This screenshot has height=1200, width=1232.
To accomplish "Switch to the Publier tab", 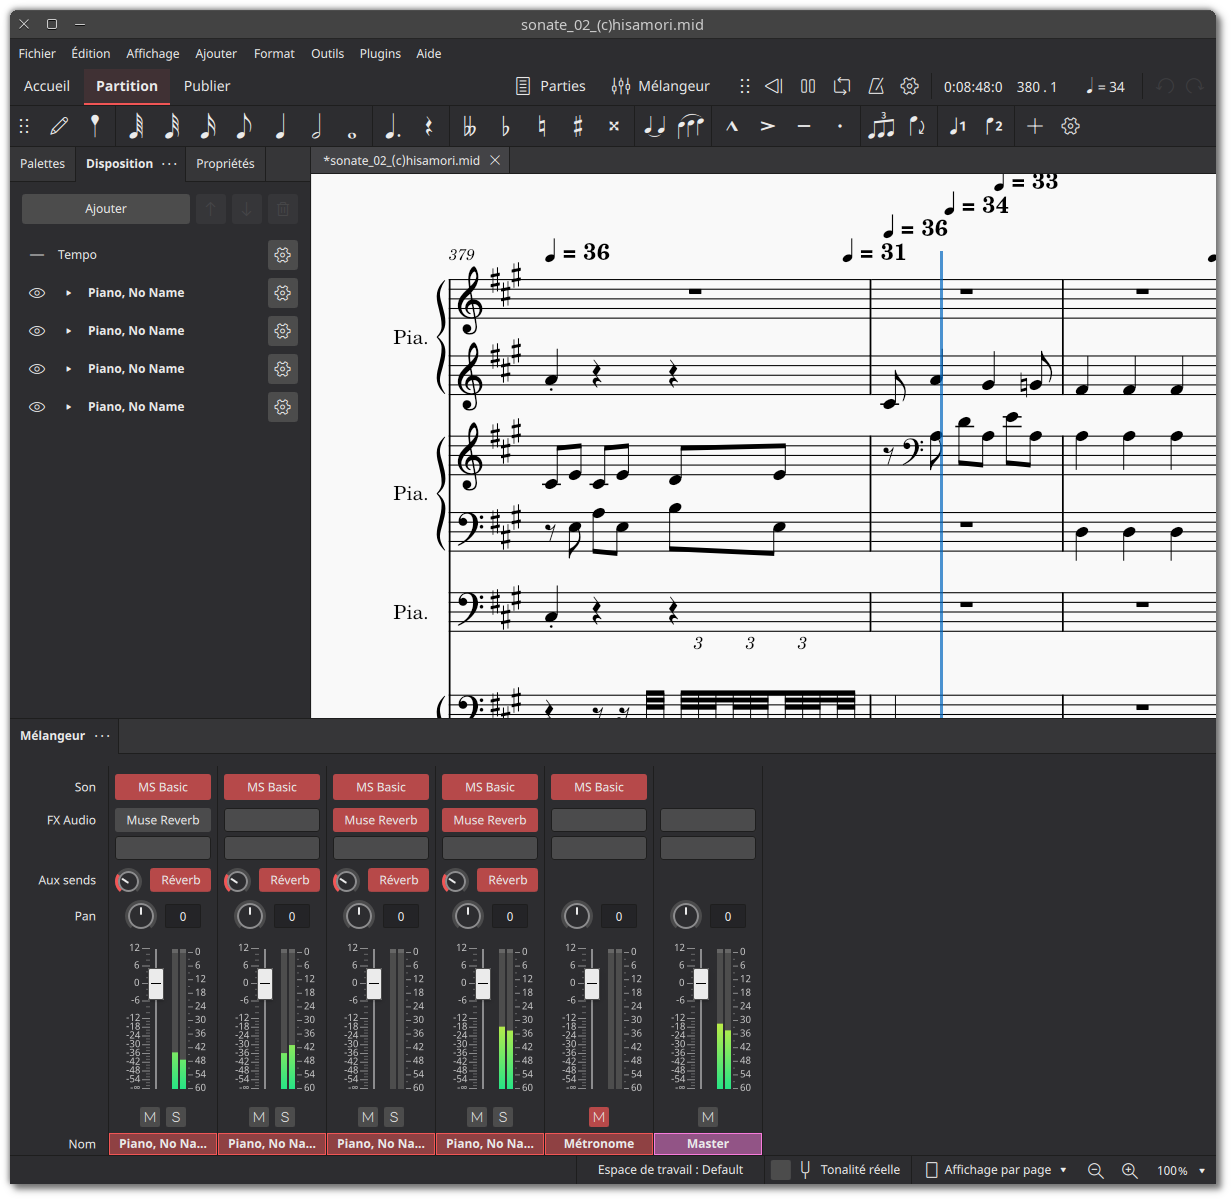I will (206, 86).
